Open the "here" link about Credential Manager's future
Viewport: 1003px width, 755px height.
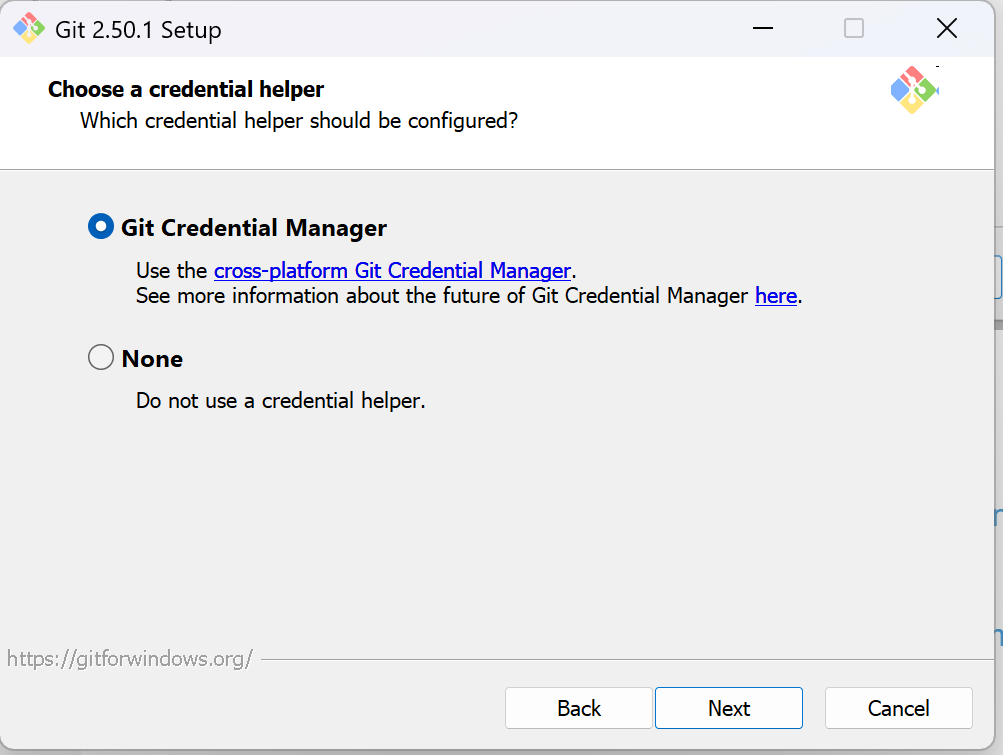tap(776, 296)
